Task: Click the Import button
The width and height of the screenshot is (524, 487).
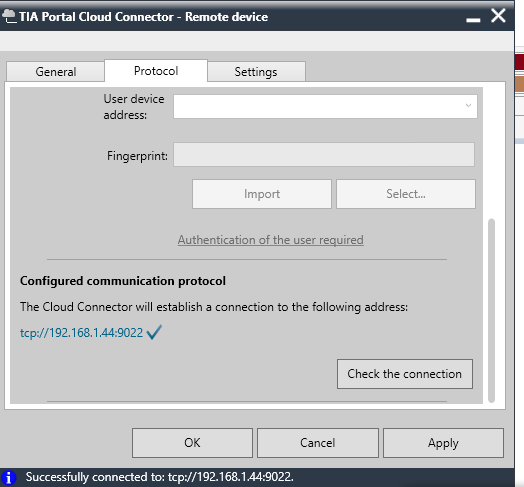Action: [x=262, y=194]
